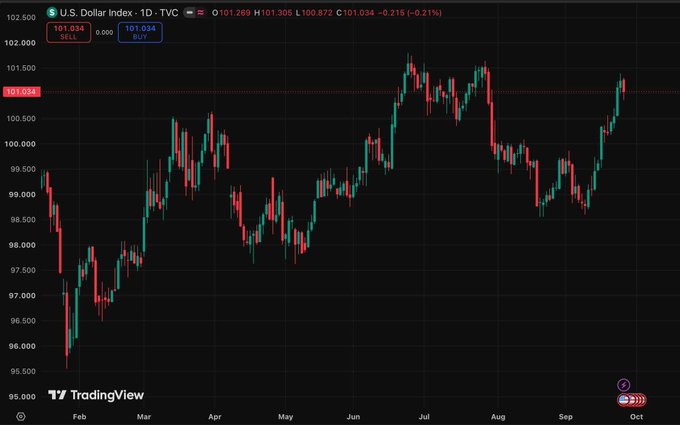This screenshot has height=425, width=680.
Task: Click the 95.000 price axis label
Action: (x=22, y=397)
